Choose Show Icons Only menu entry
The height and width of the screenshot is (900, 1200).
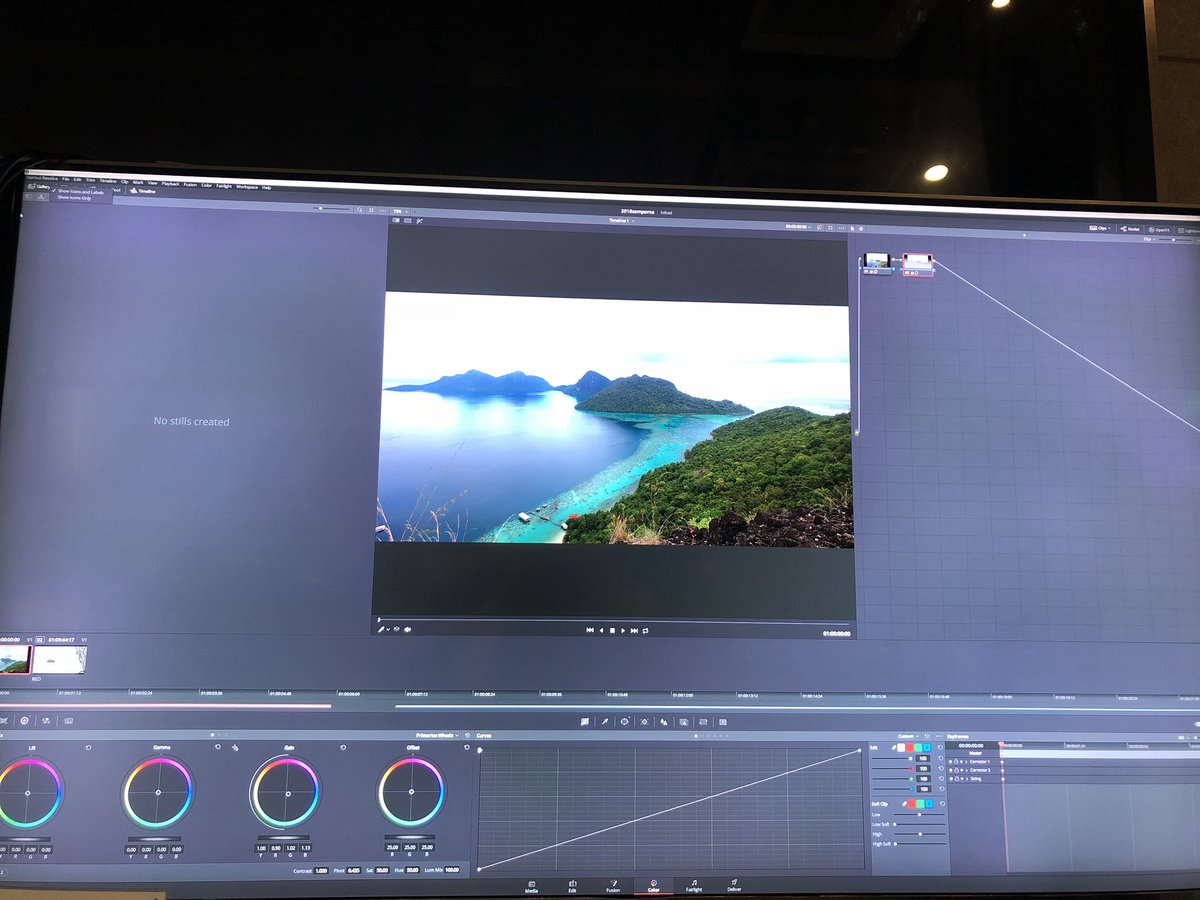74,198
